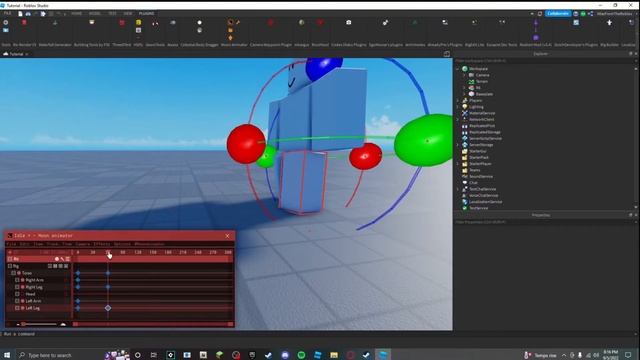Click the StarterGui folder icon
The image size is (640, 360).
coord(464,151)
